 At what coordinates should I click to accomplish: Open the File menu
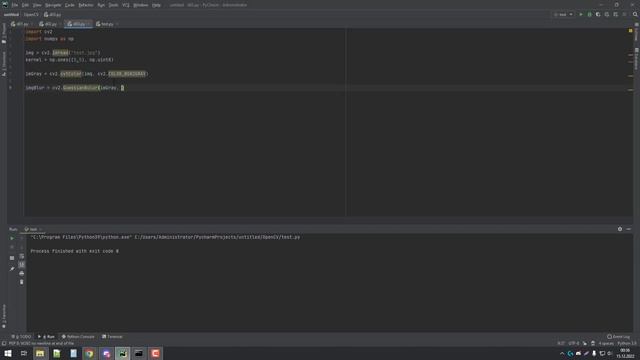[x=15, y=5]
